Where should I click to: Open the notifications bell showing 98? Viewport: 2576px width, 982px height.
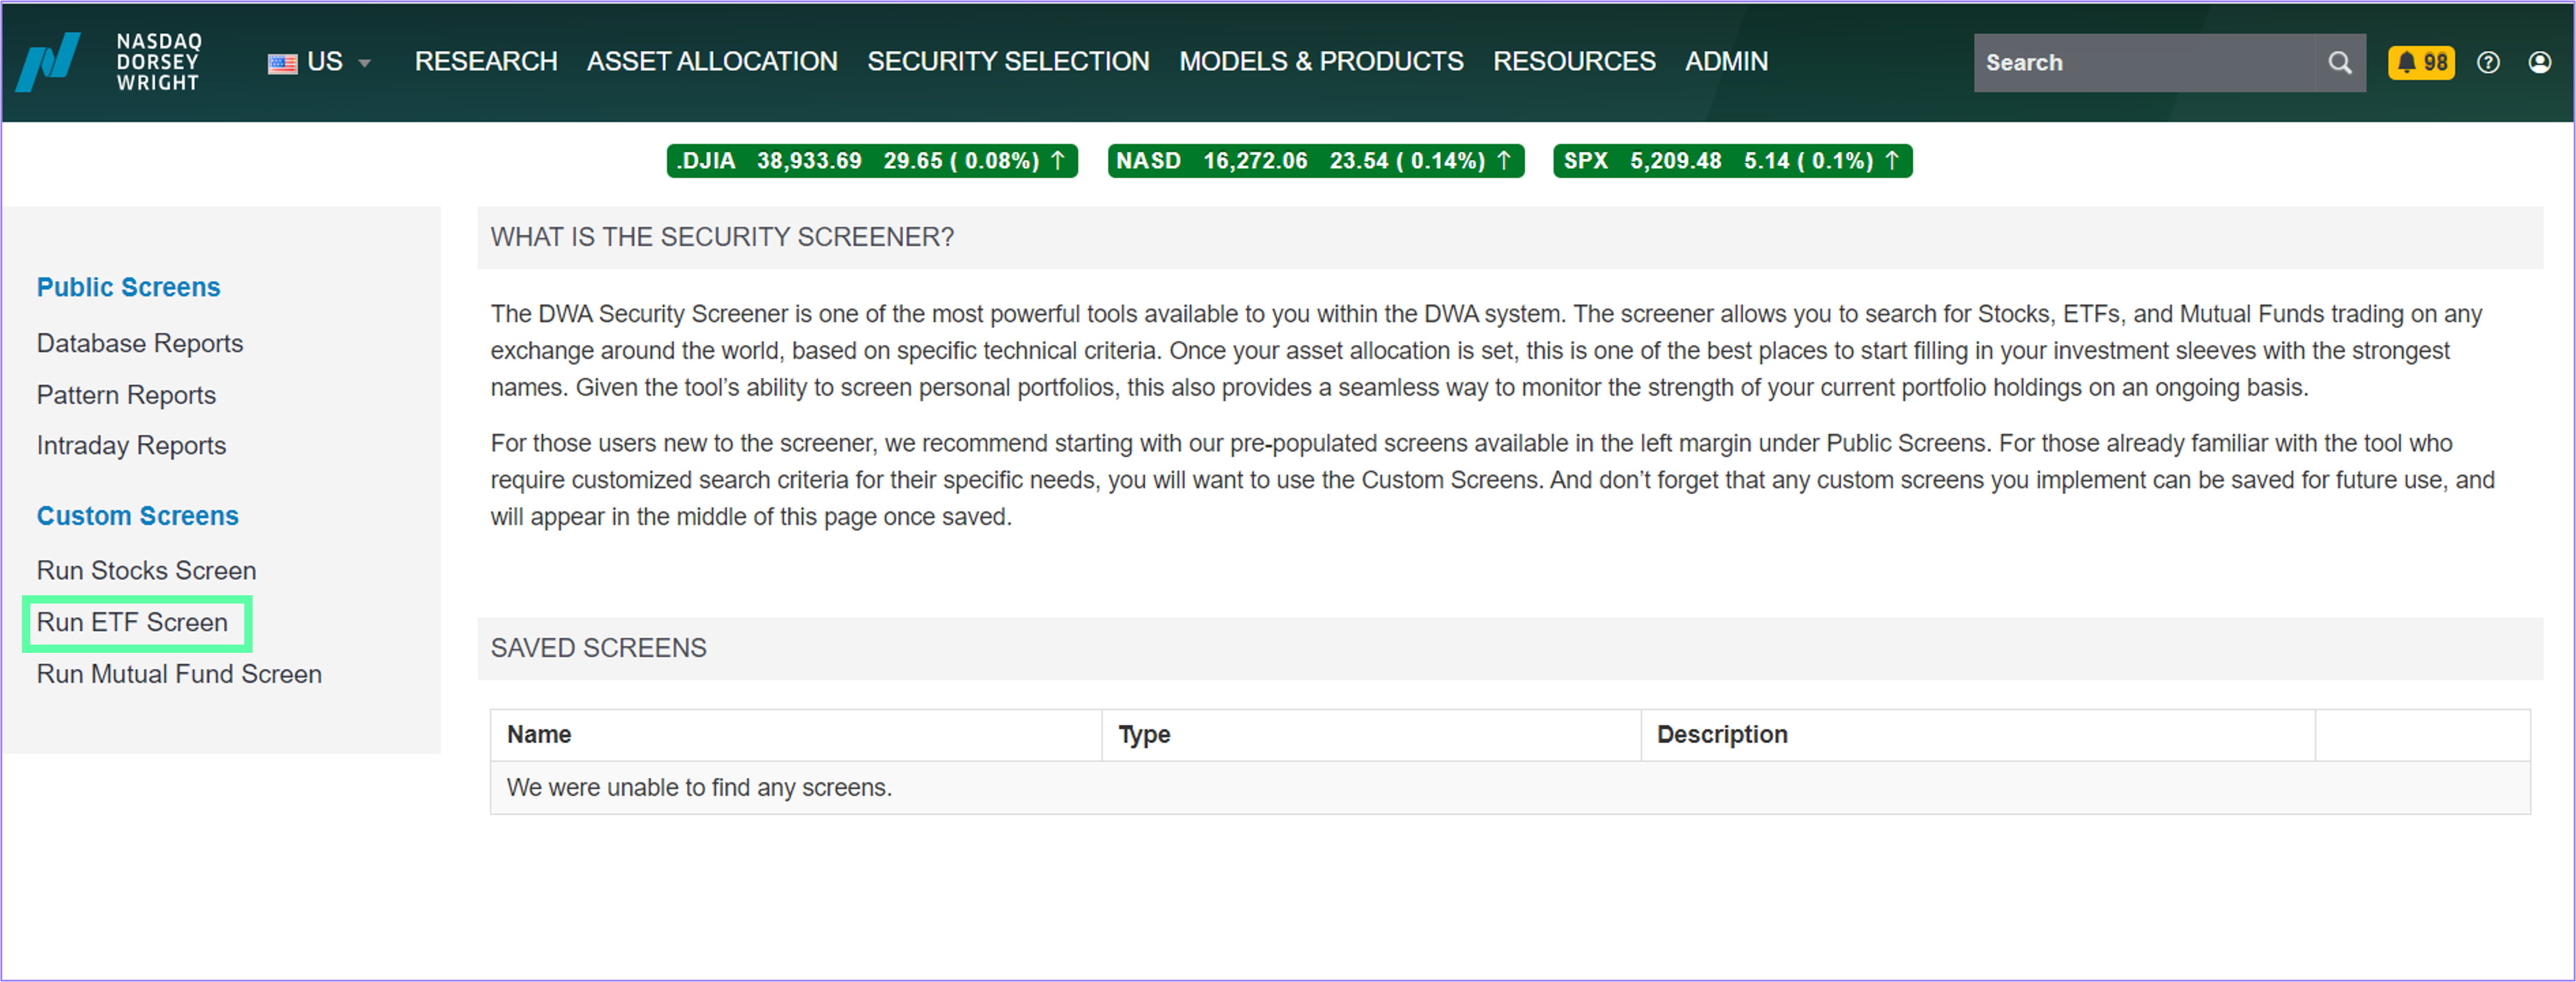click(2420, 63)
